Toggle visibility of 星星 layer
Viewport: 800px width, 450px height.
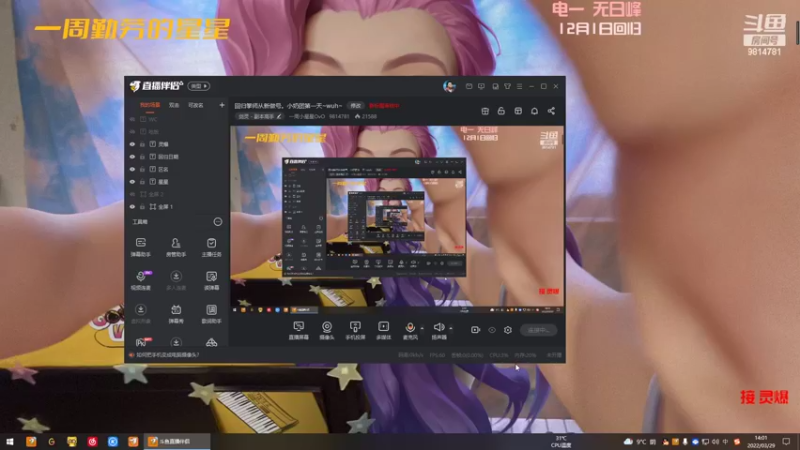pos(132,182)
